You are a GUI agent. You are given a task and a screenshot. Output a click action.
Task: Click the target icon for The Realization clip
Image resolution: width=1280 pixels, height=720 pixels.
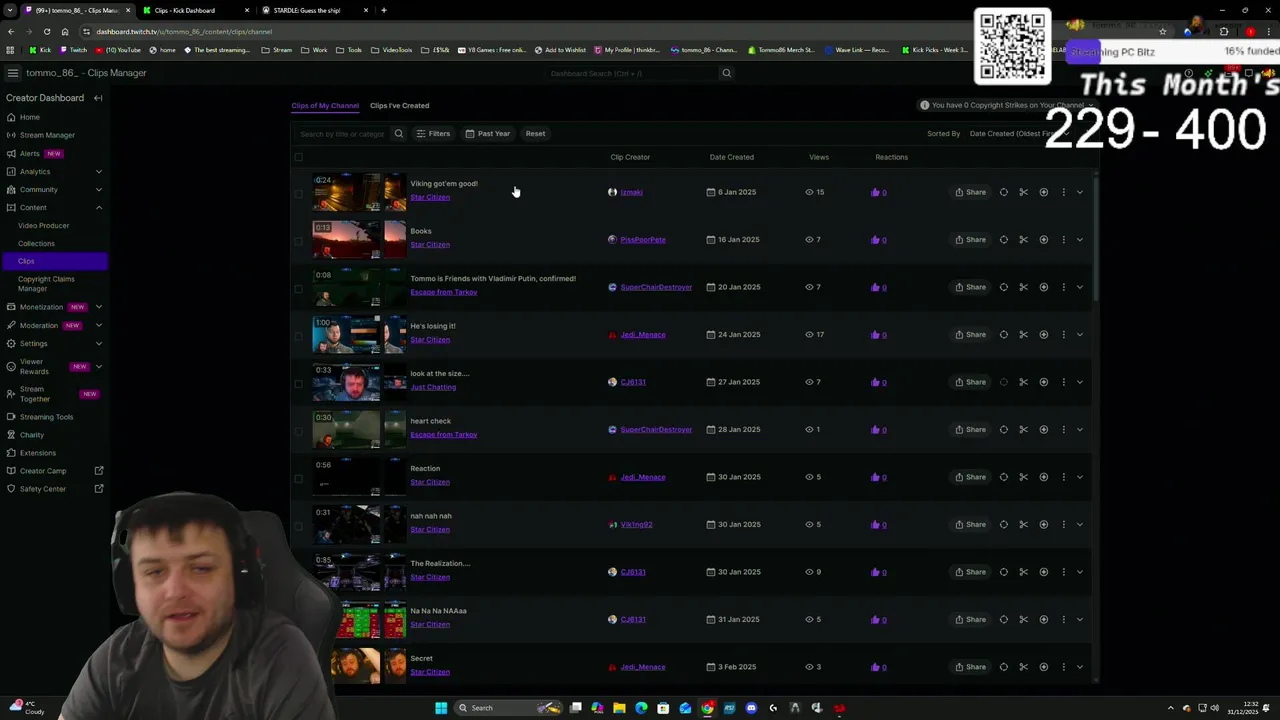click(x=1003, y=572)
